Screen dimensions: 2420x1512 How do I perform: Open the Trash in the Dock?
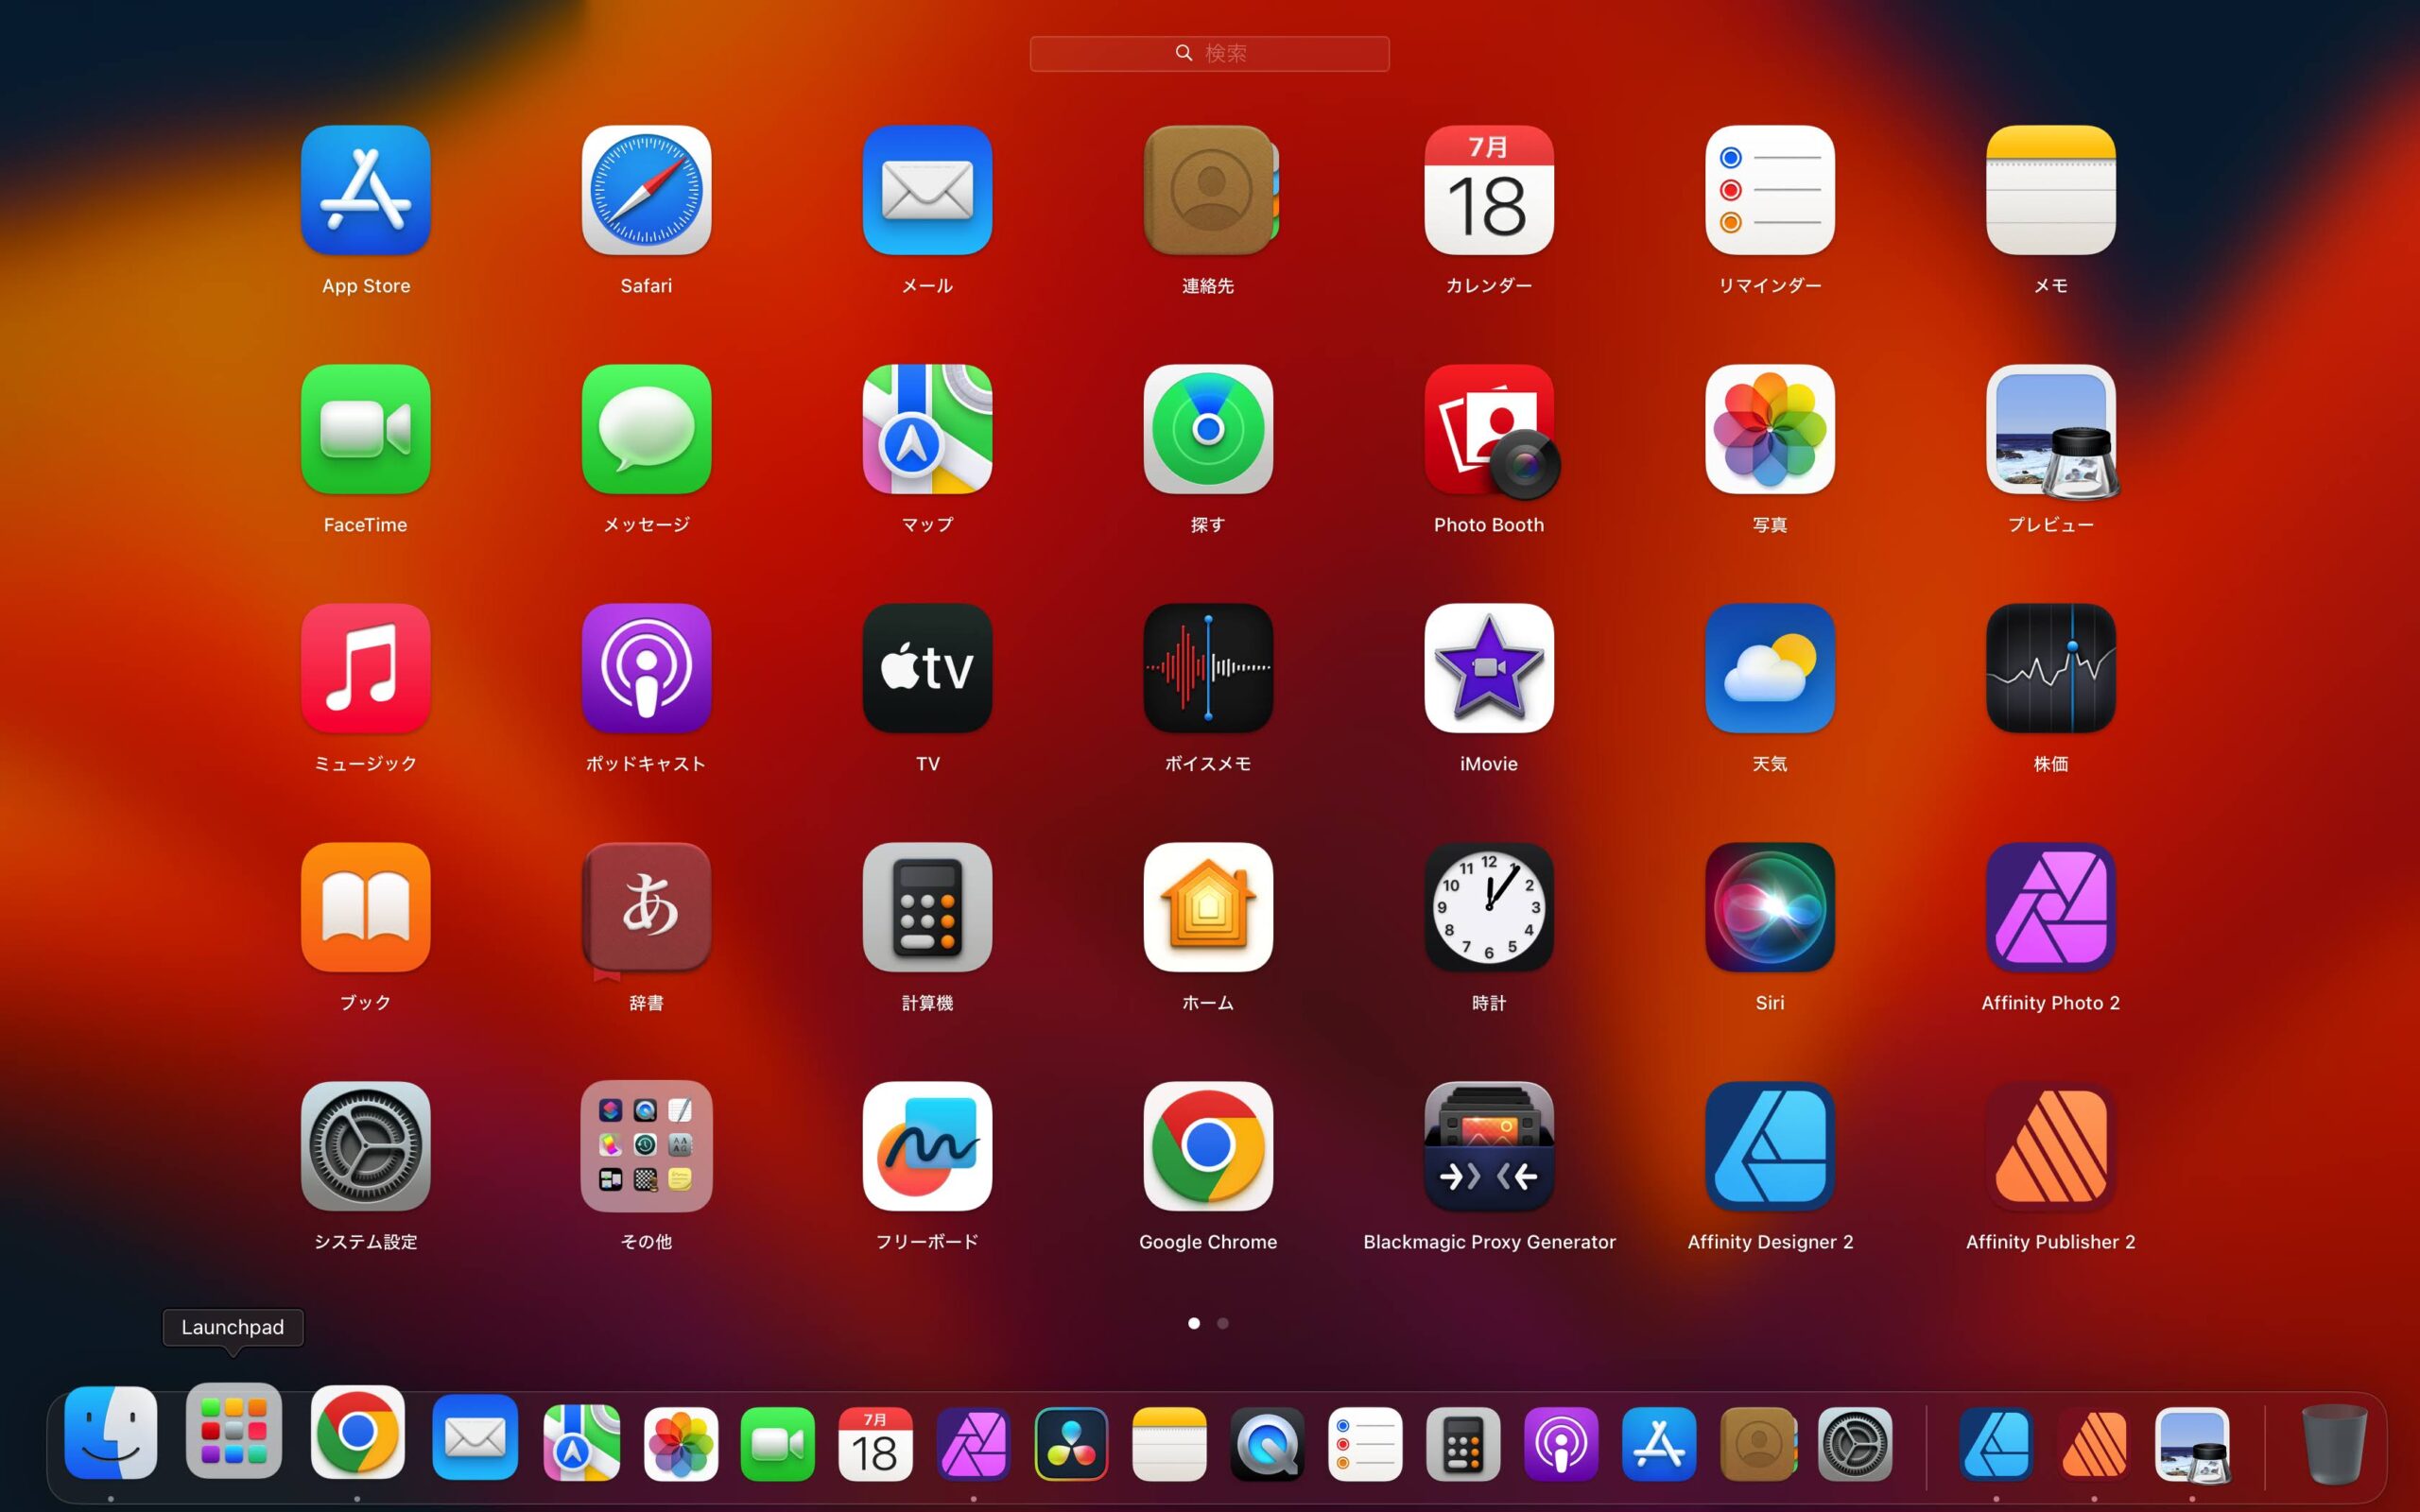[2333, 1444]
